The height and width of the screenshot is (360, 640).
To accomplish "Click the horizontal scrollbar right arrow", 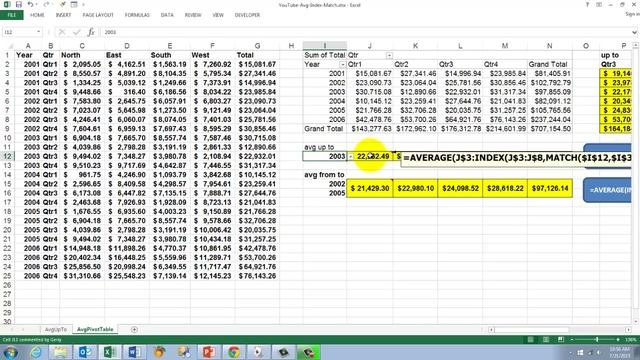I will click(629, 329).
